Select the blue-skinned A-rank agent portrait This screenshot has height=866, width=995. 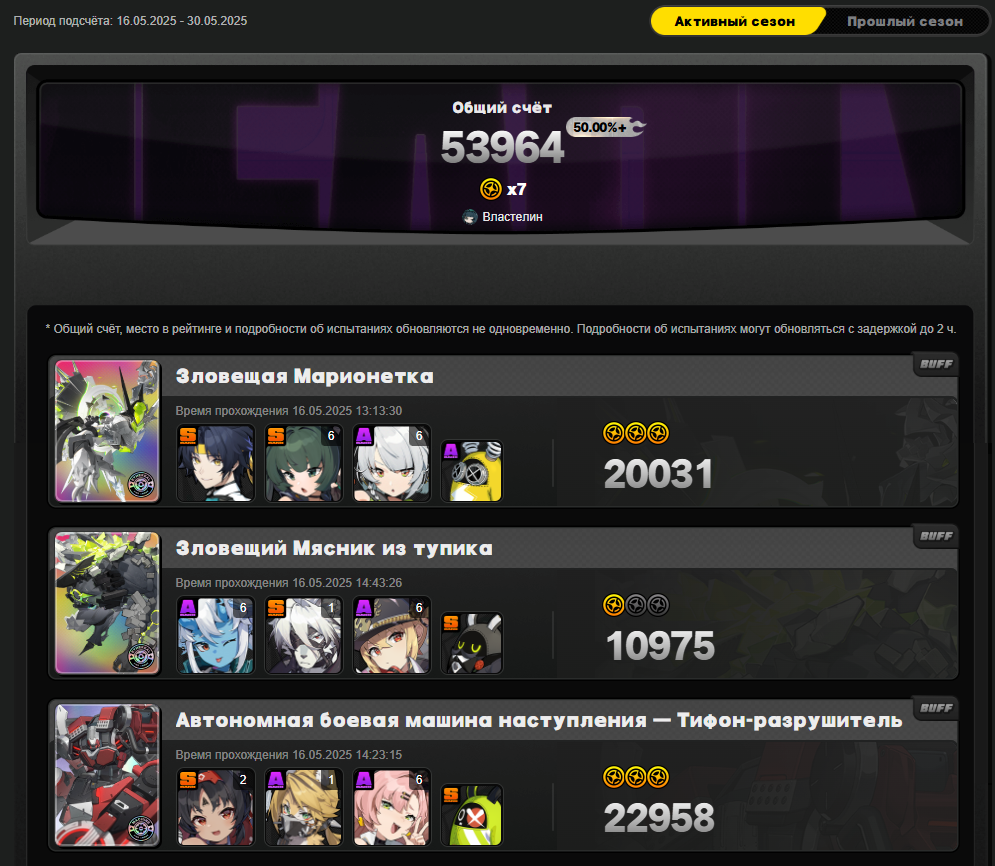click(x=216, y=635)
